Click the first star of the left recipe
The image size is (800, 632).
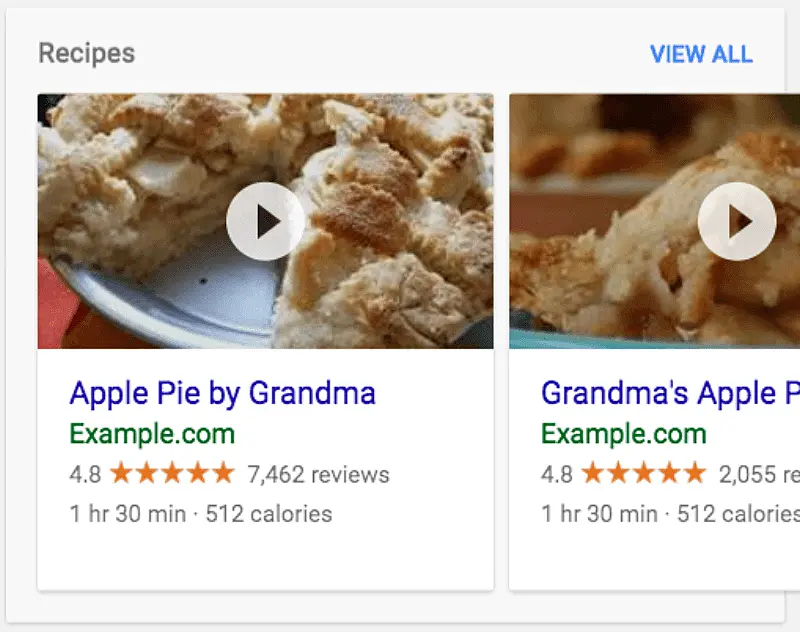(120, 473)
